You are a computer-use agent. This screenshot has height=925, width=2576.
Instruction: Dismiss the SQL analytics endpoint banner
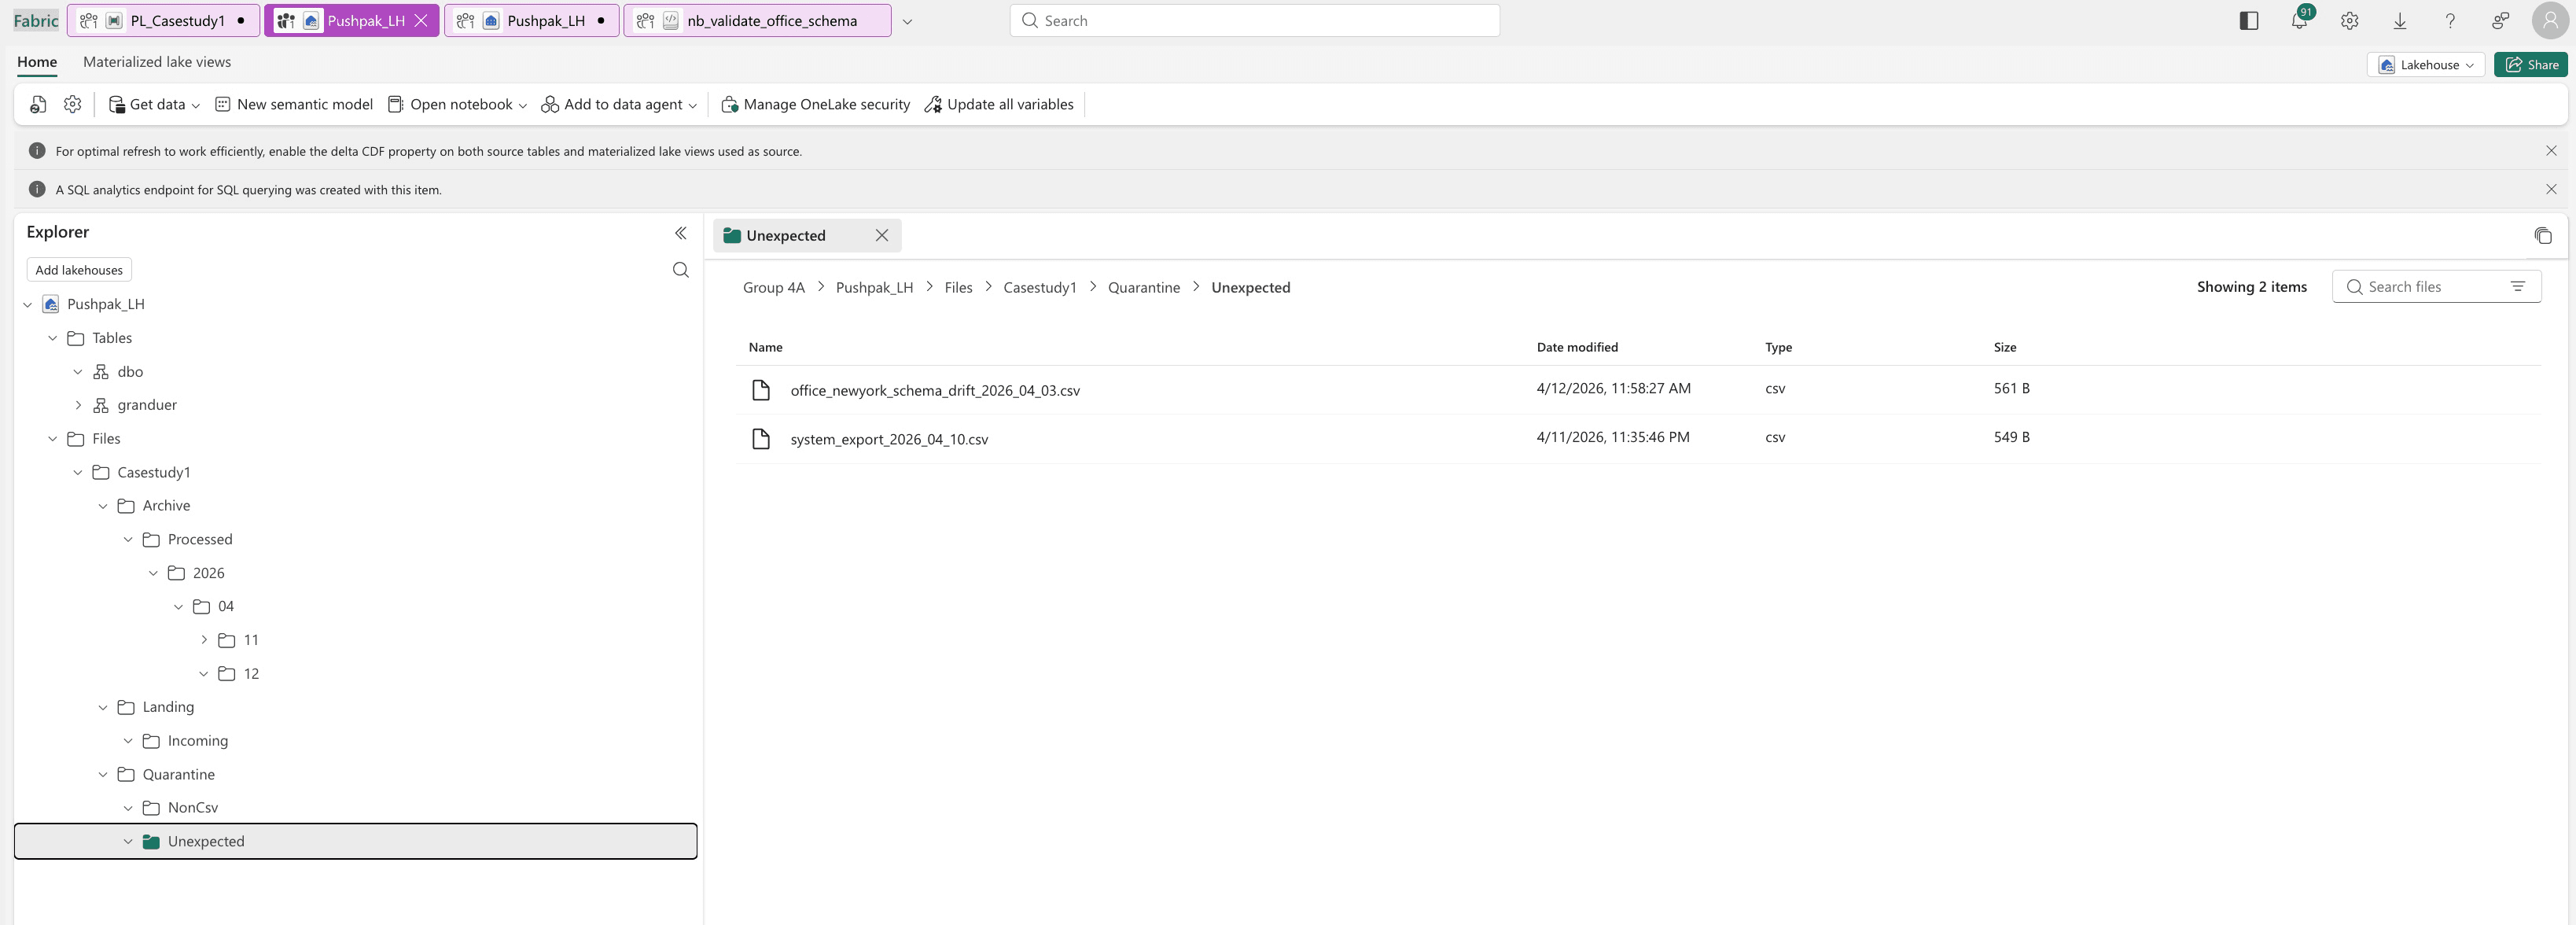coord(2551,189)
